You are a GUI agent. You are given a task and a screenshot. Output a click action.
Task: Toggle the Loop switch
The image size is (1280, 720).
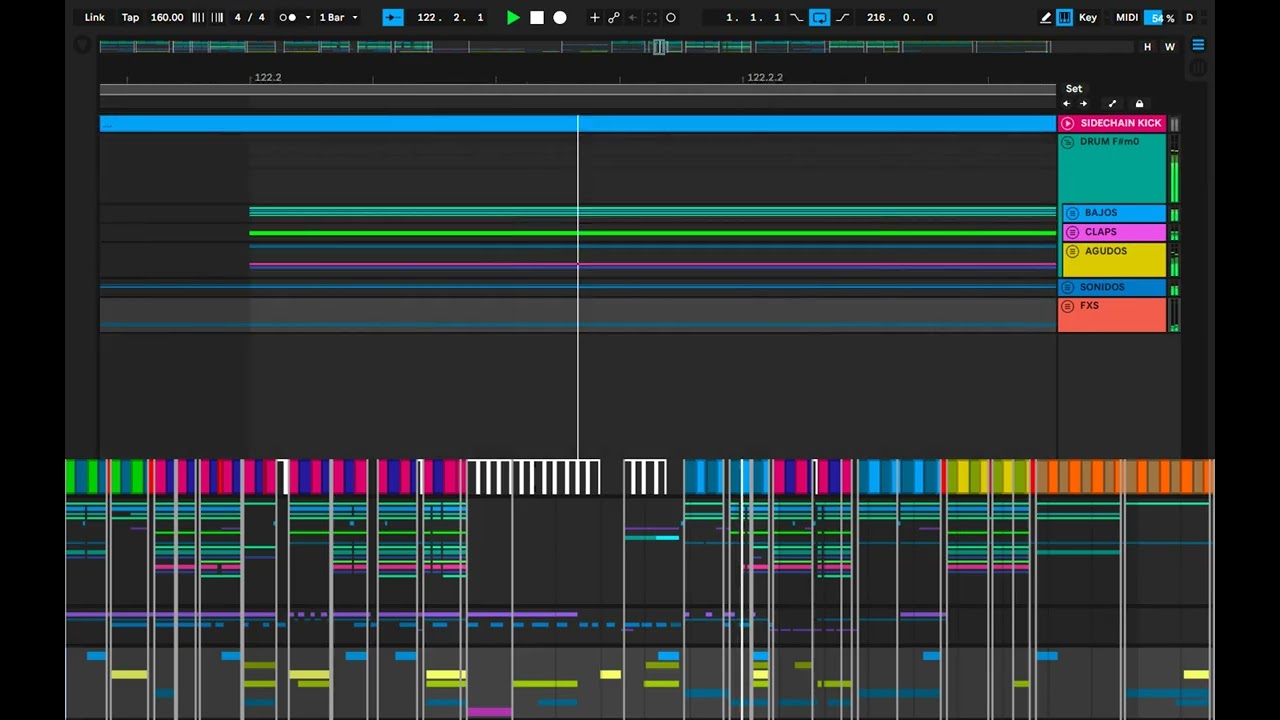(820, 17)
